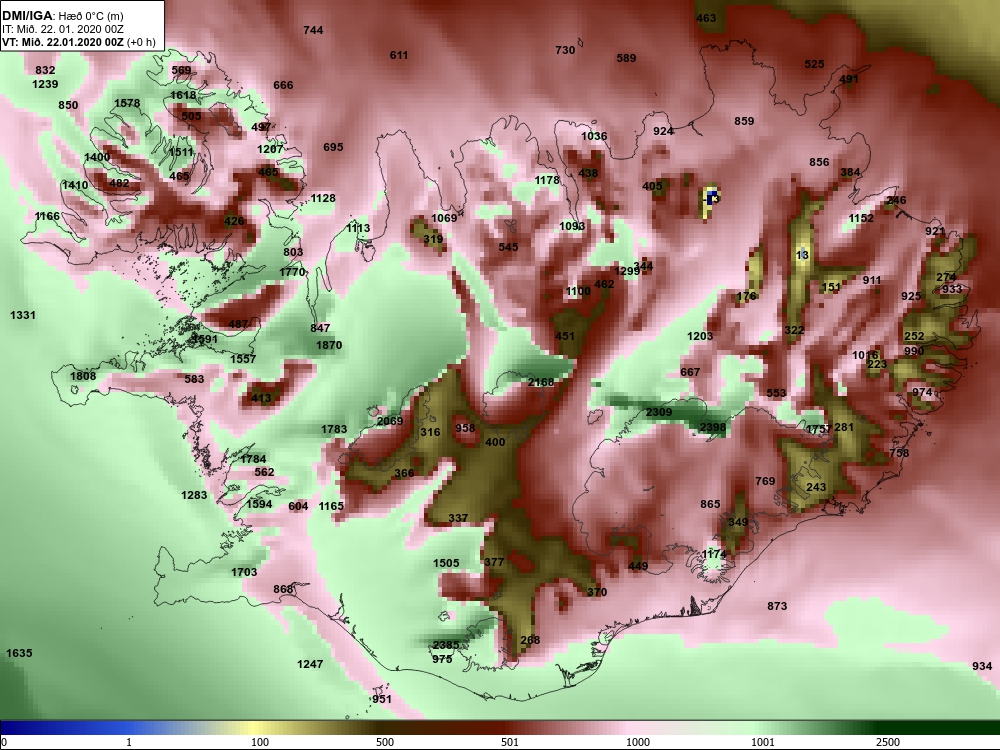Click the 1400 map value
The width and height of the screenshot is (1000, 750).
pyautogui.click(x=97, y=157)
